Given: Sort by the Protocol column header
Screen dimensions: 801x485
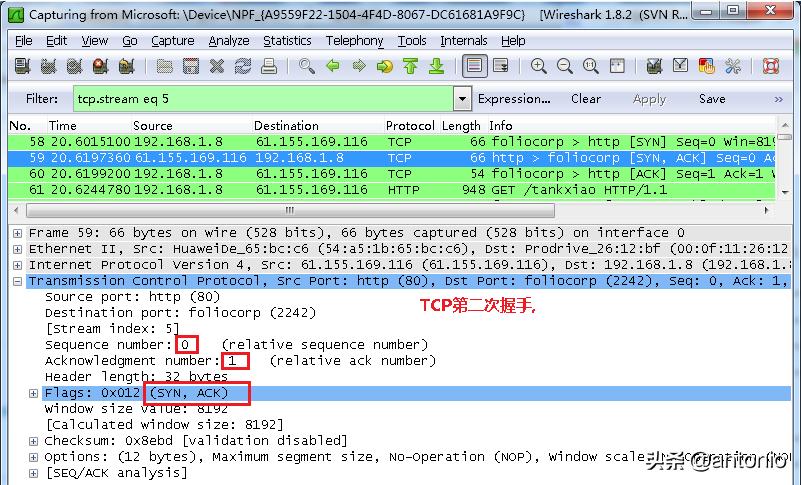Looking at the screenshot, I should (410, 126).
